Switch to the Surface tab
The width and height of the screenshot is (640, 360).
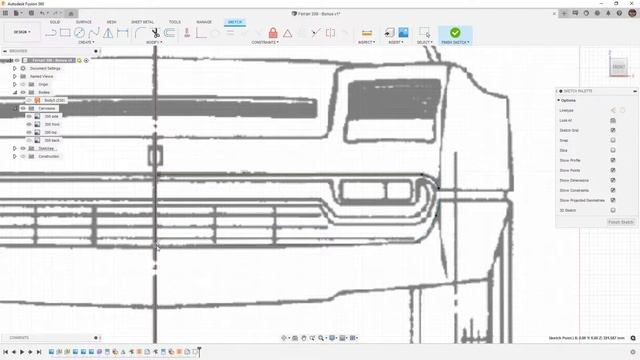click(x=84, y=22)
